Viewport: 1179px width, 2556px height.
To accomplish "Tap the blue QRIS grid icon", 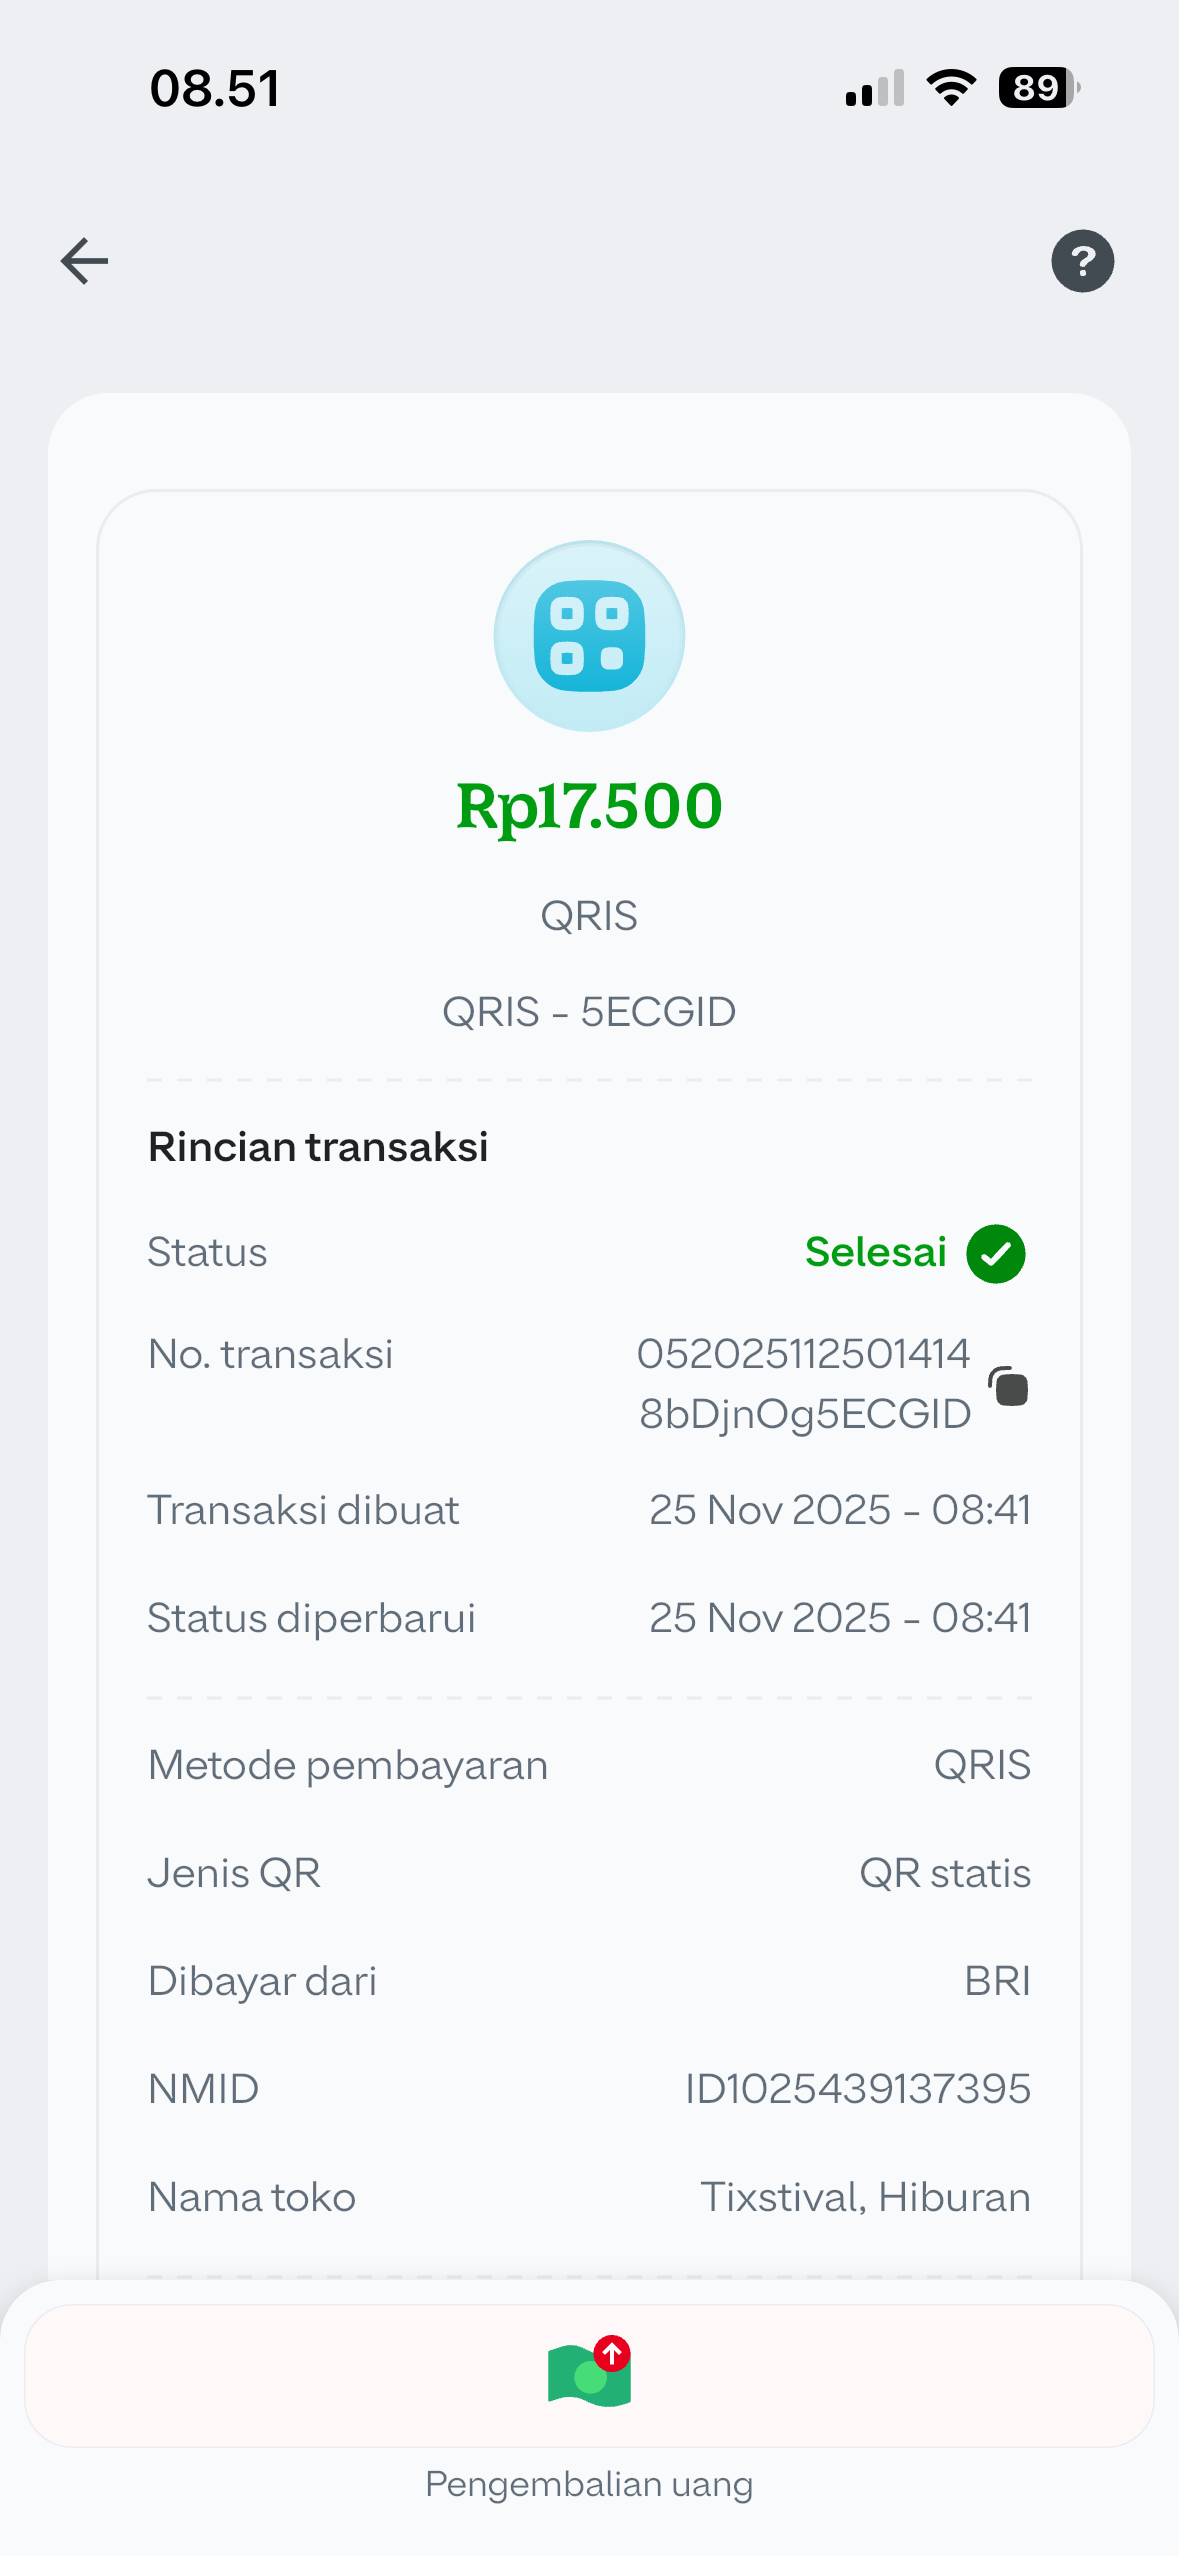I will click(x=589, y=636).
